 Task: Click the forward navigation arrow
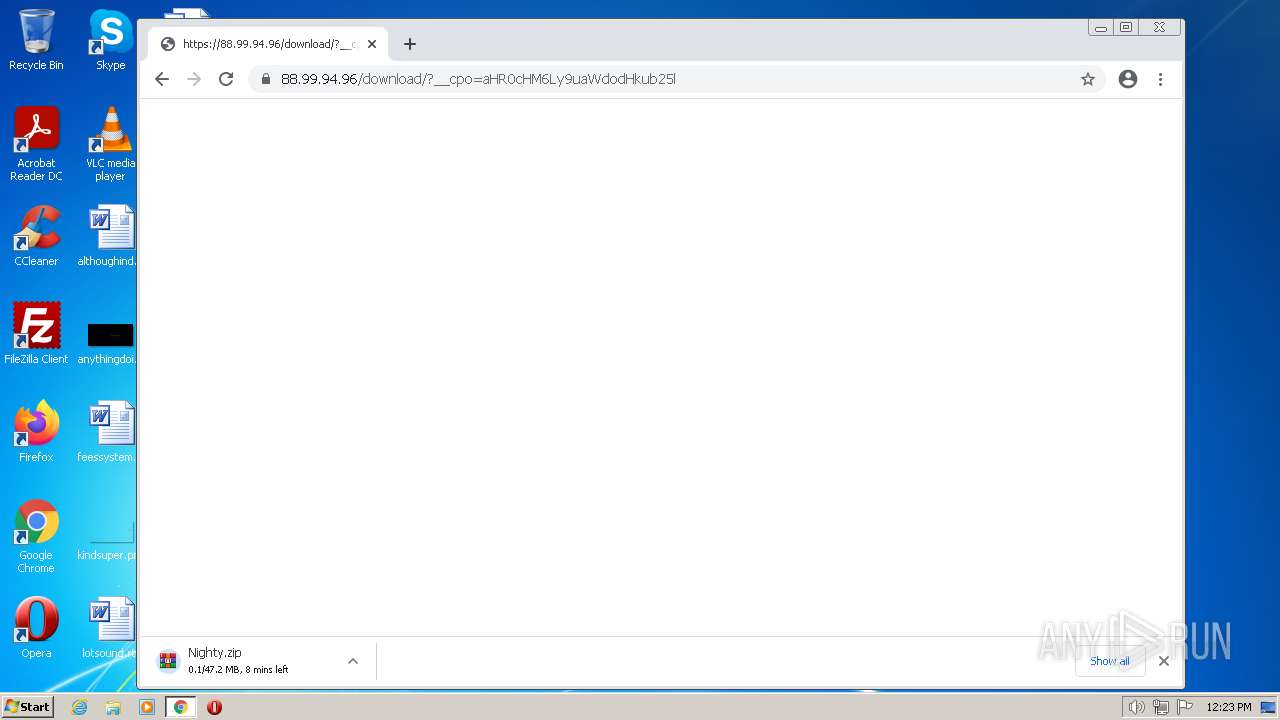[x=194, y=79]
